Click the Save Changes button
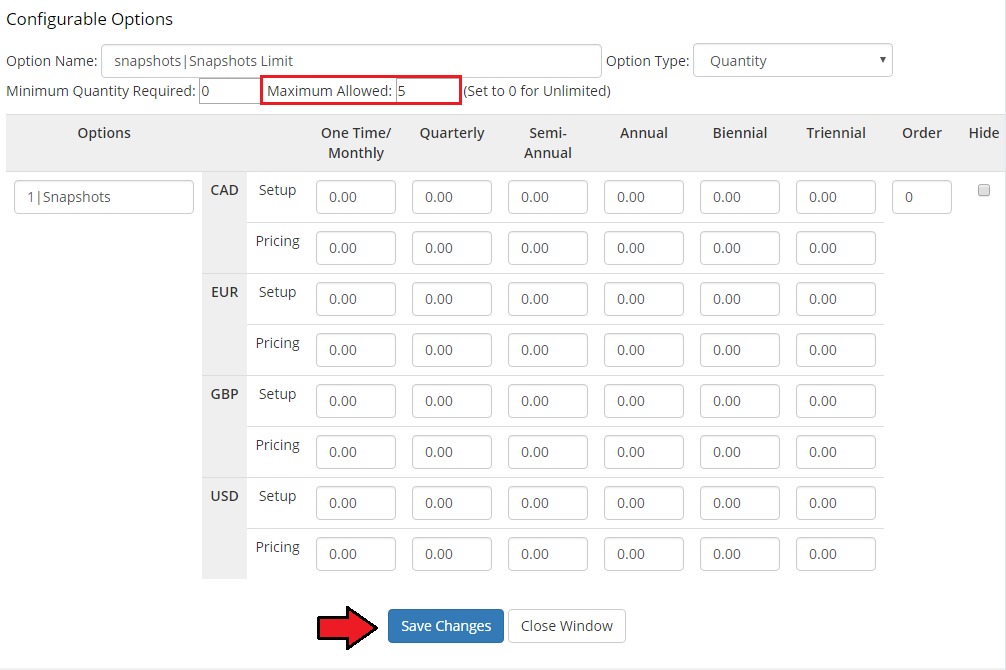Image resolution: width=1006 pixels, height=670 pixels. 445,626
